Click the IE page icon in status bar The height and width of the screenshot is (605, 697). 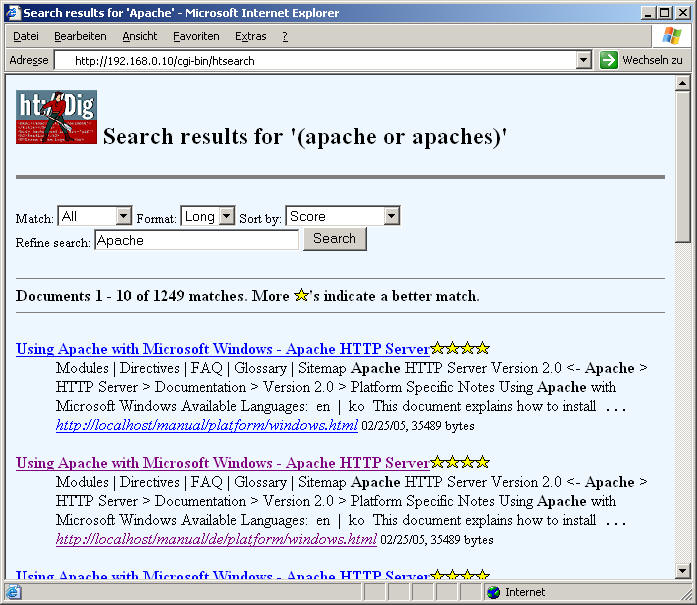(13, 592)
